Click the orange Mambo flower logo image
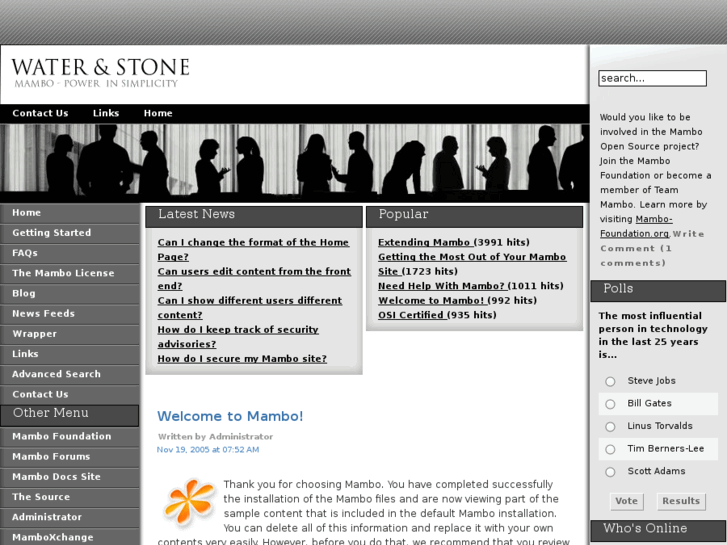The height and width of the screenshot is (545, 727). (190, 503)
